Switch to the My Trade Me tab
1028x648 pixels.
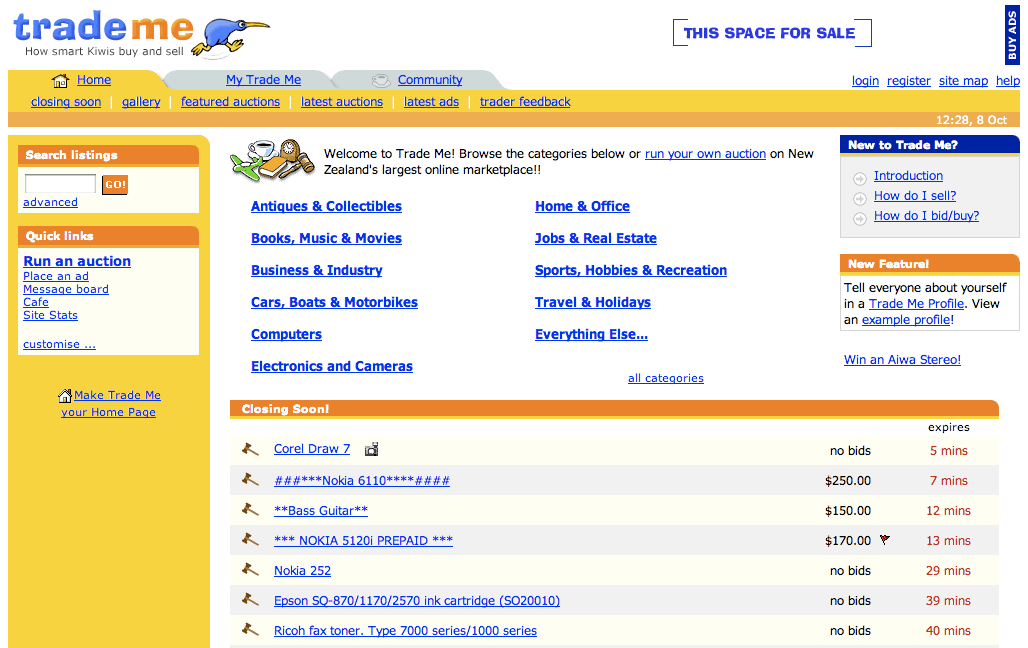click(x=264, y=79)
